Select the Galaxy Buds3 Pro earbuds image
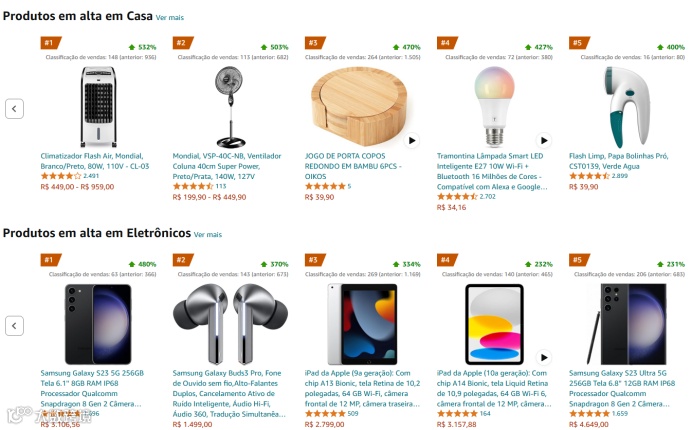 point(230,324)
